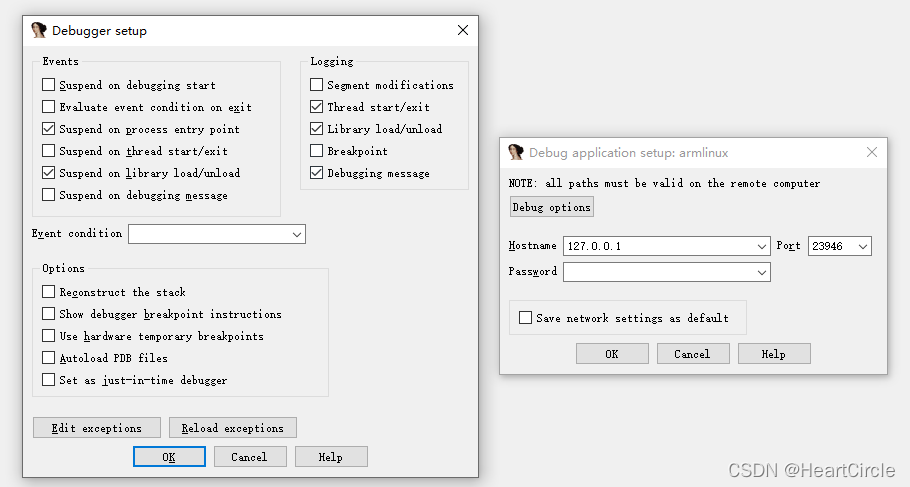Click the Edit exceptions button
Viewport: 910px width, 487px height.
[x=97, y=428]
